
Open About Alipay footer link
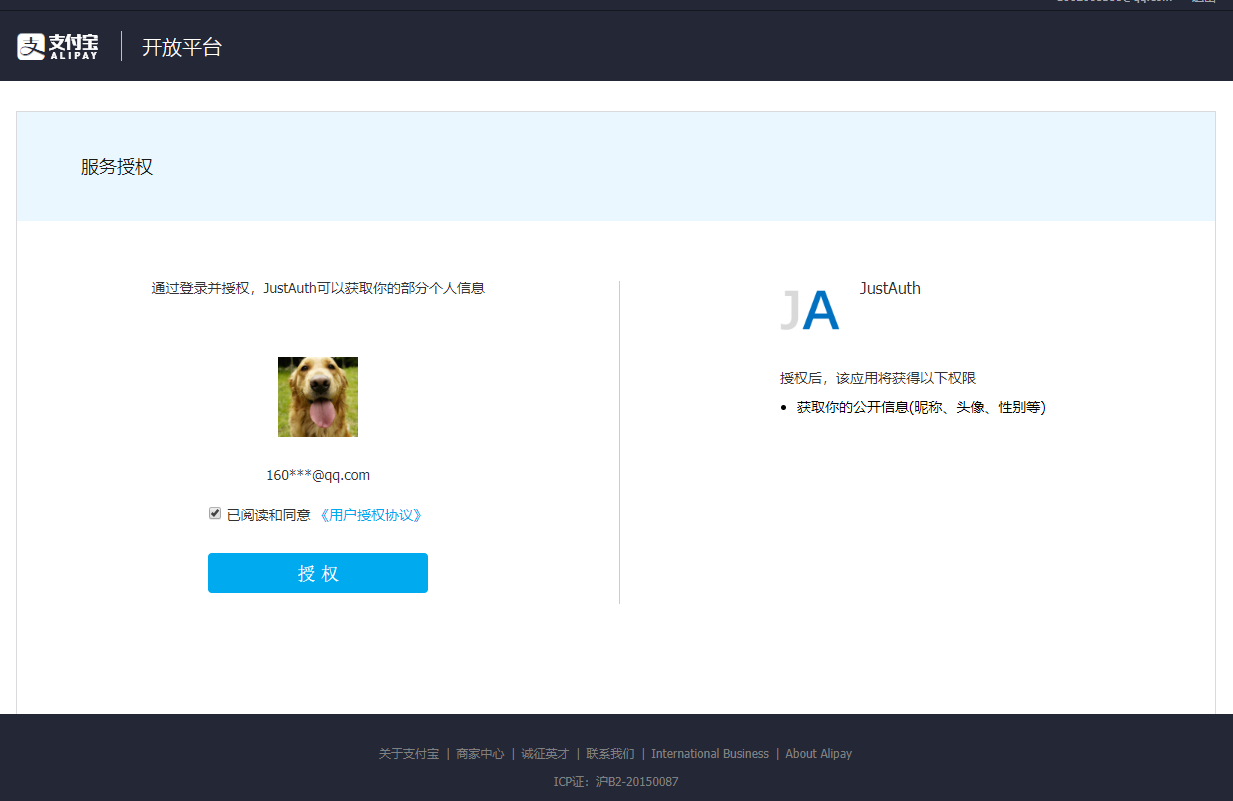(819, 754)
